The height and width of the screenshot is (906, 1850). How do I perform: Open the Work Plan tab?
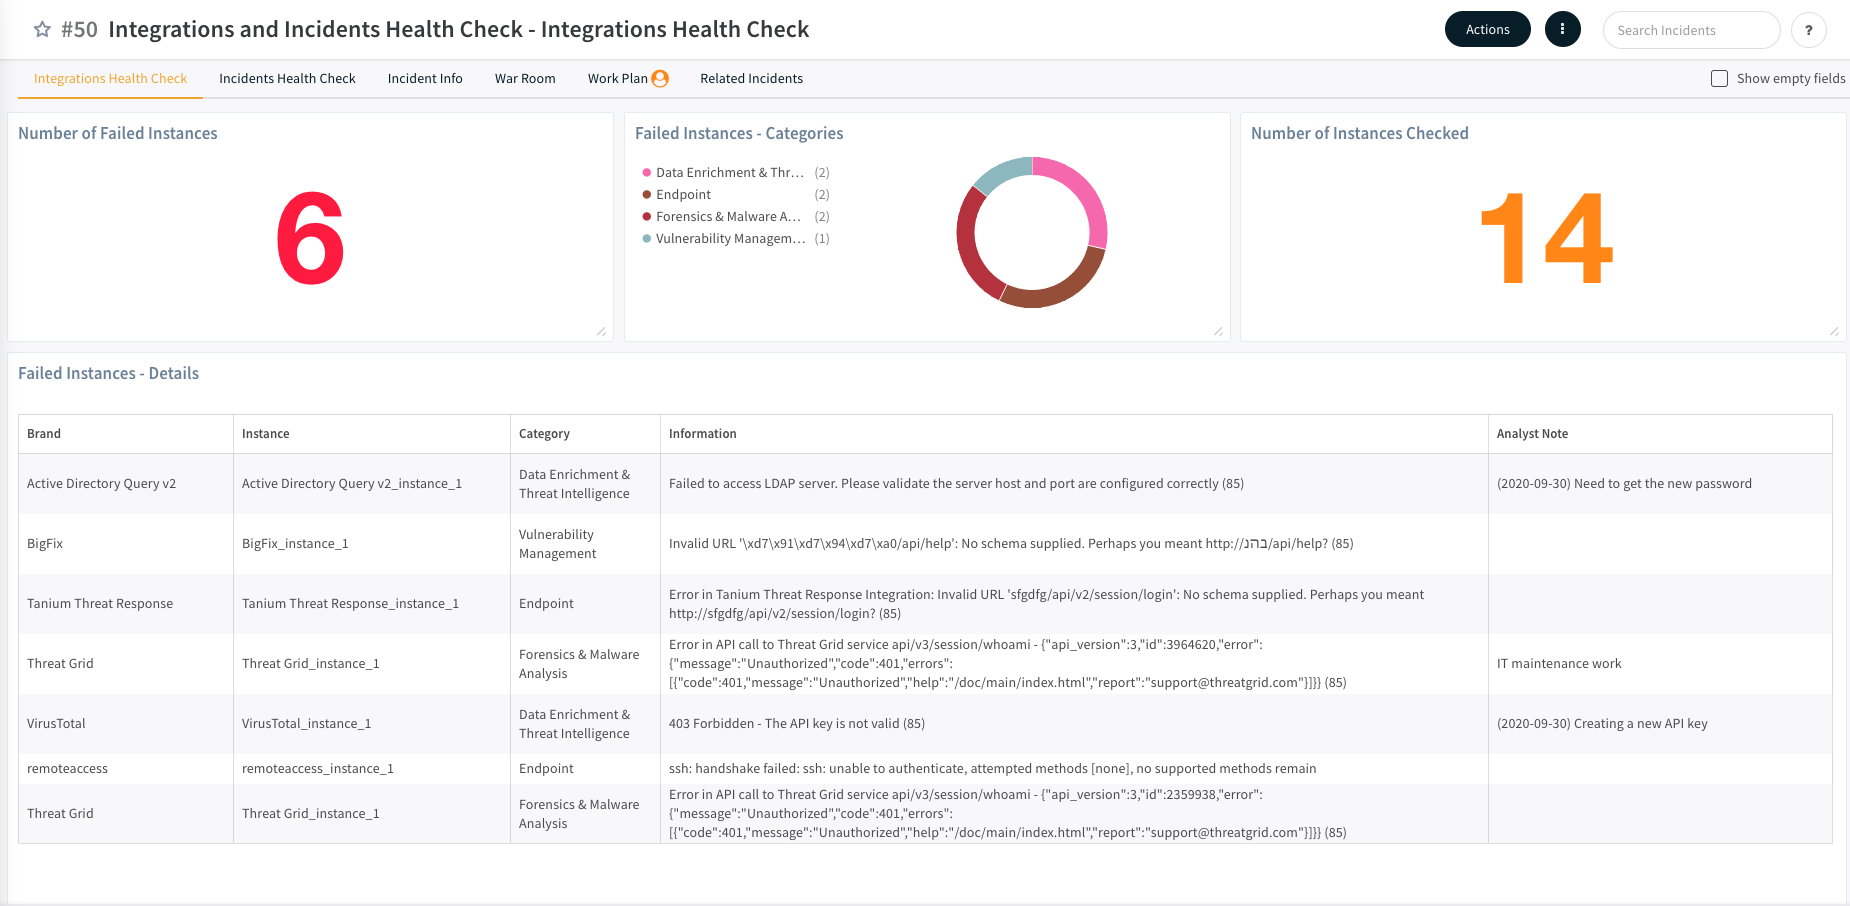617,78
